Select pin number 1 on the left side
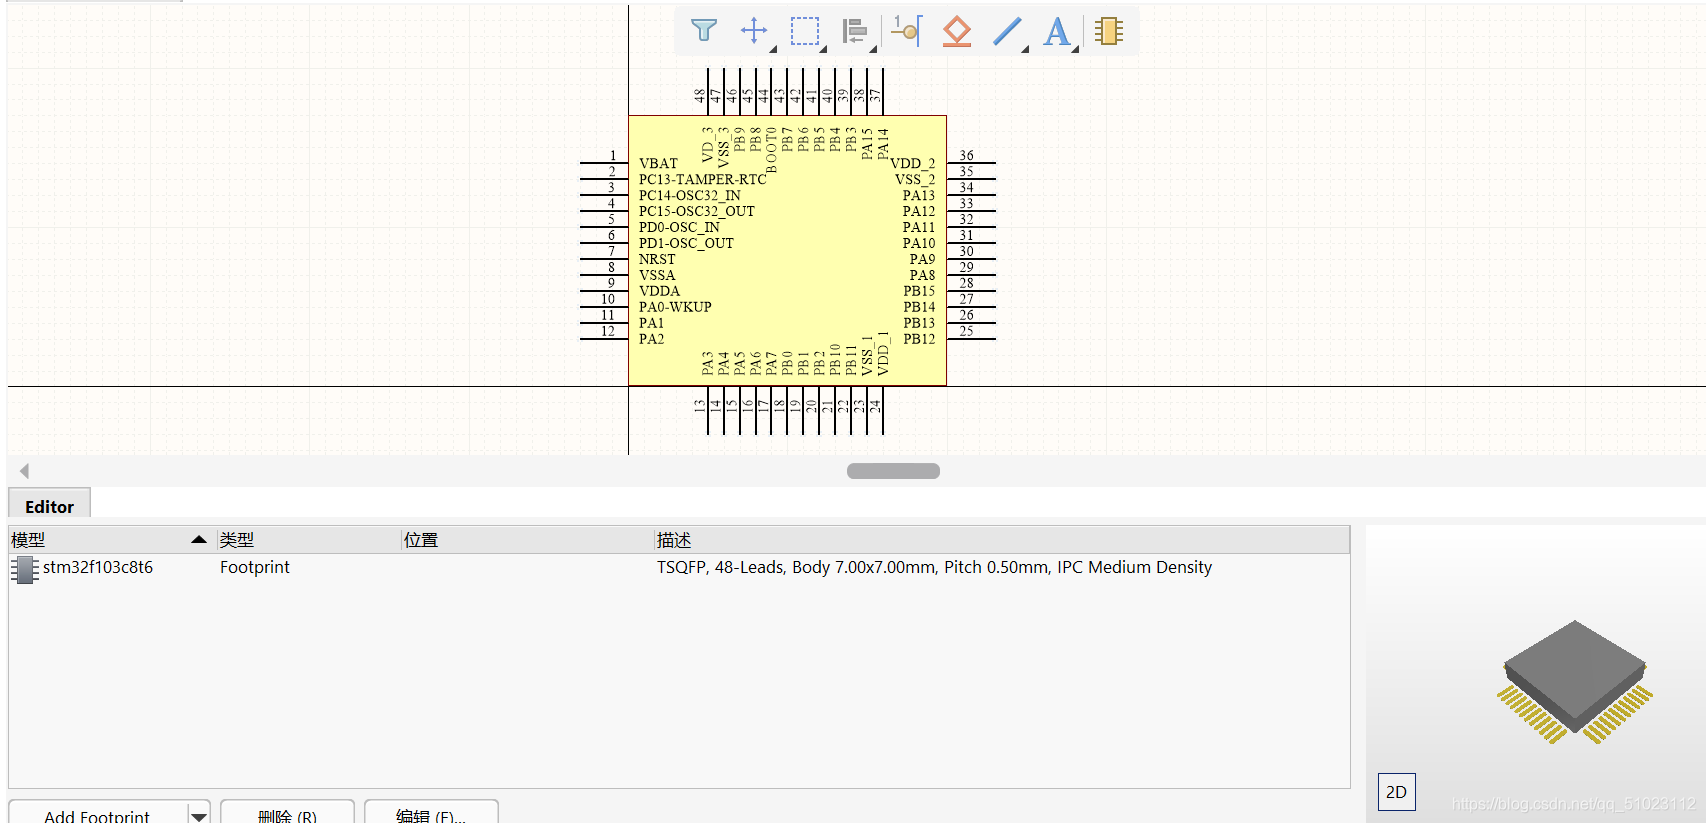1706x823 pixels. (x=613, y=155)
